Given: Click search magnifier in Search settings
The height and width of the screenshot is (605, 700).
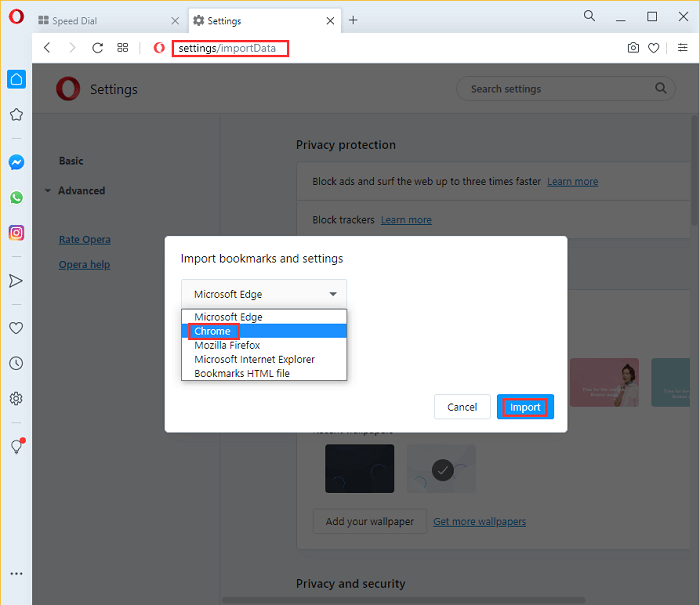Looking at the screenshot, I should tap(661, 88).
